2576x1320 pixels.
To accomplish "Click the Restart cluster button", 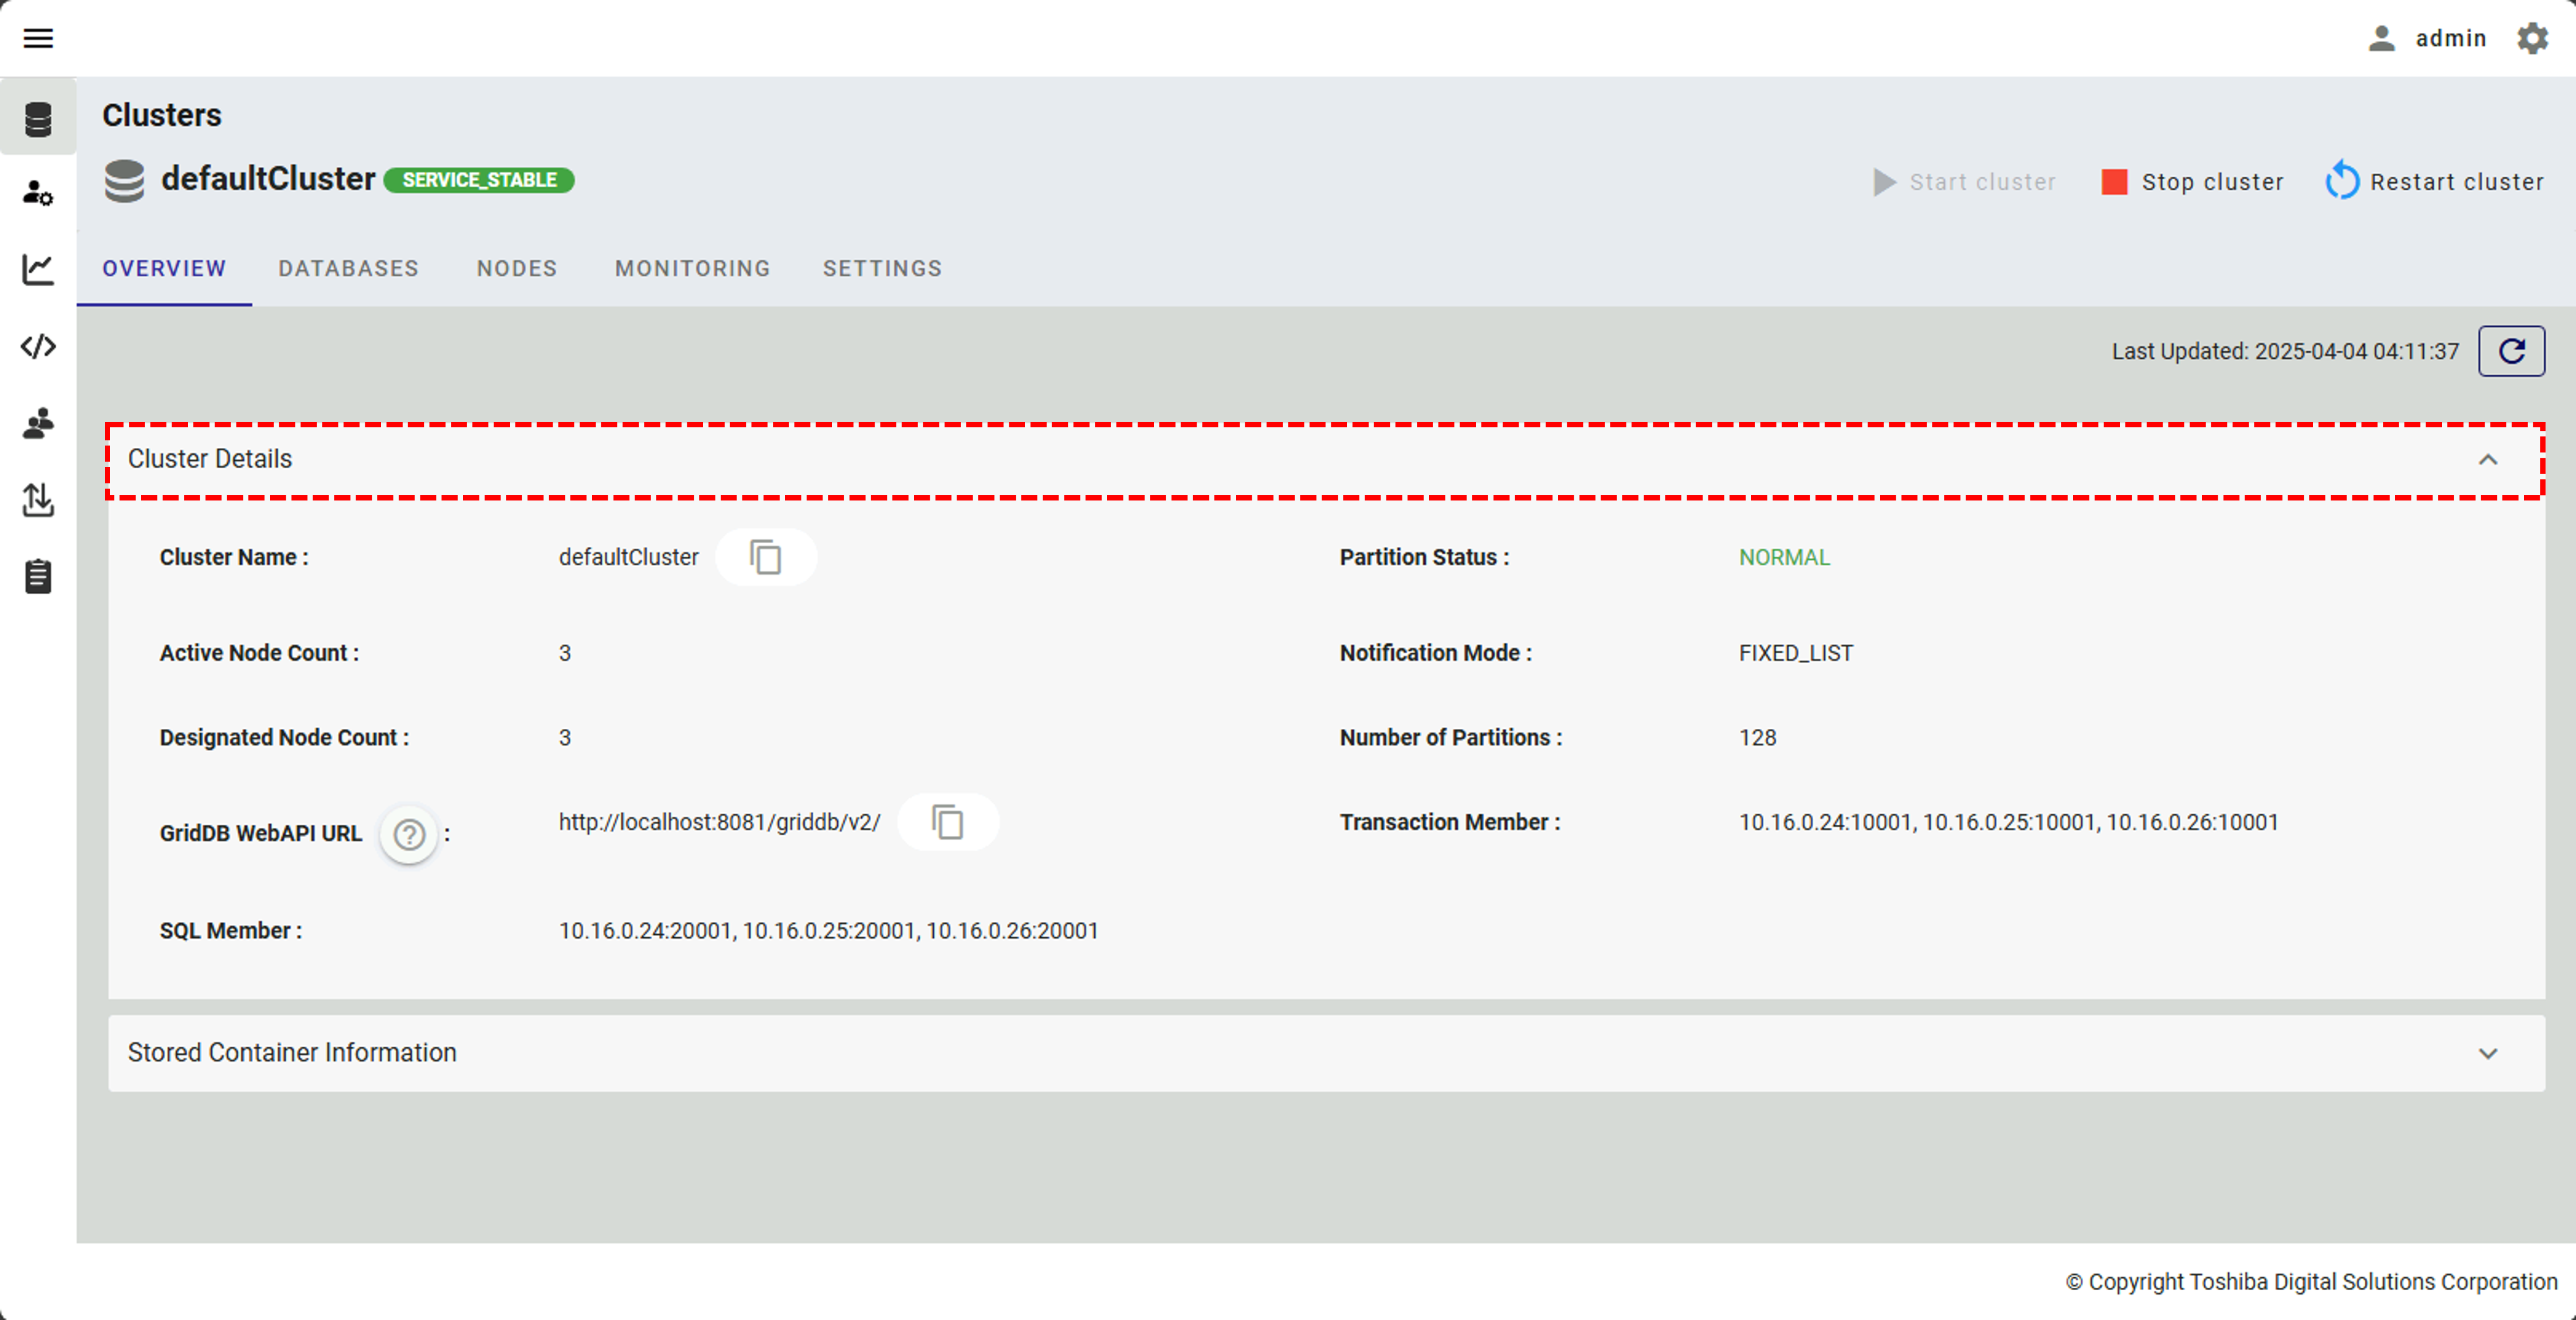I will point(2435,182).
